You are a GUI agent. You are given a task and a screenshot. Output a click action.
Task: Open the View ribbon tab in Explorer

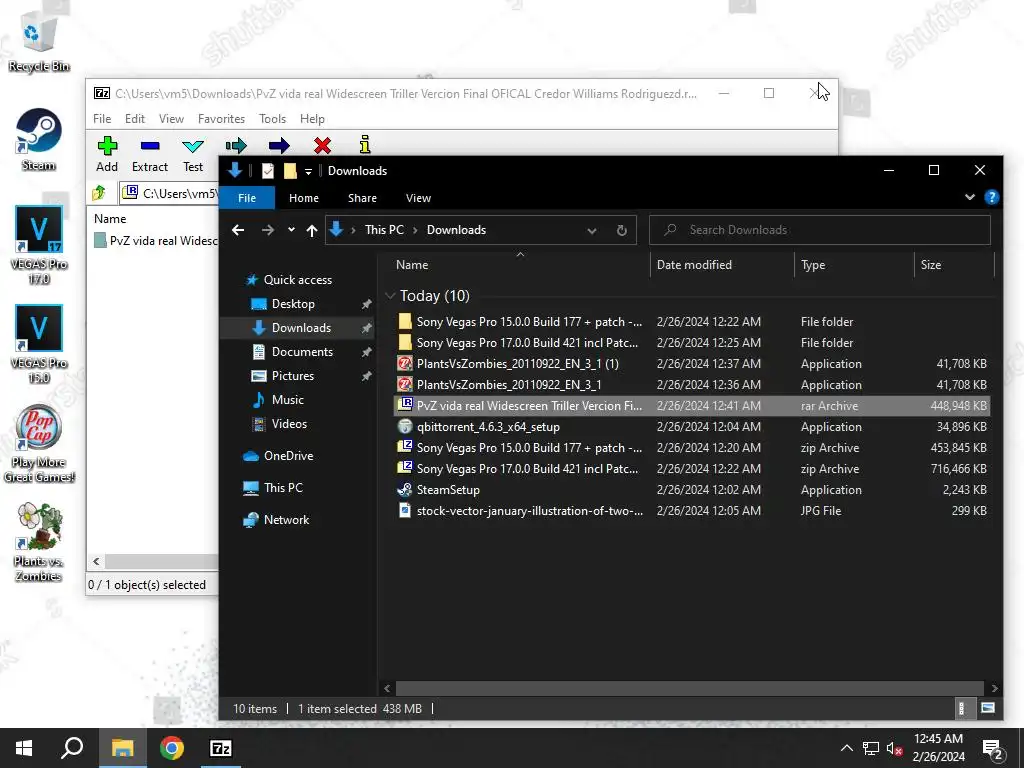(x=418, y=198)
